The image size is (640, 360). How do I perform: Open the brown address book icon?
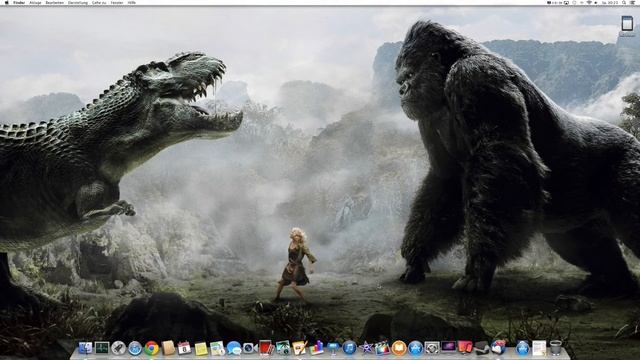(x=168, y=348)
